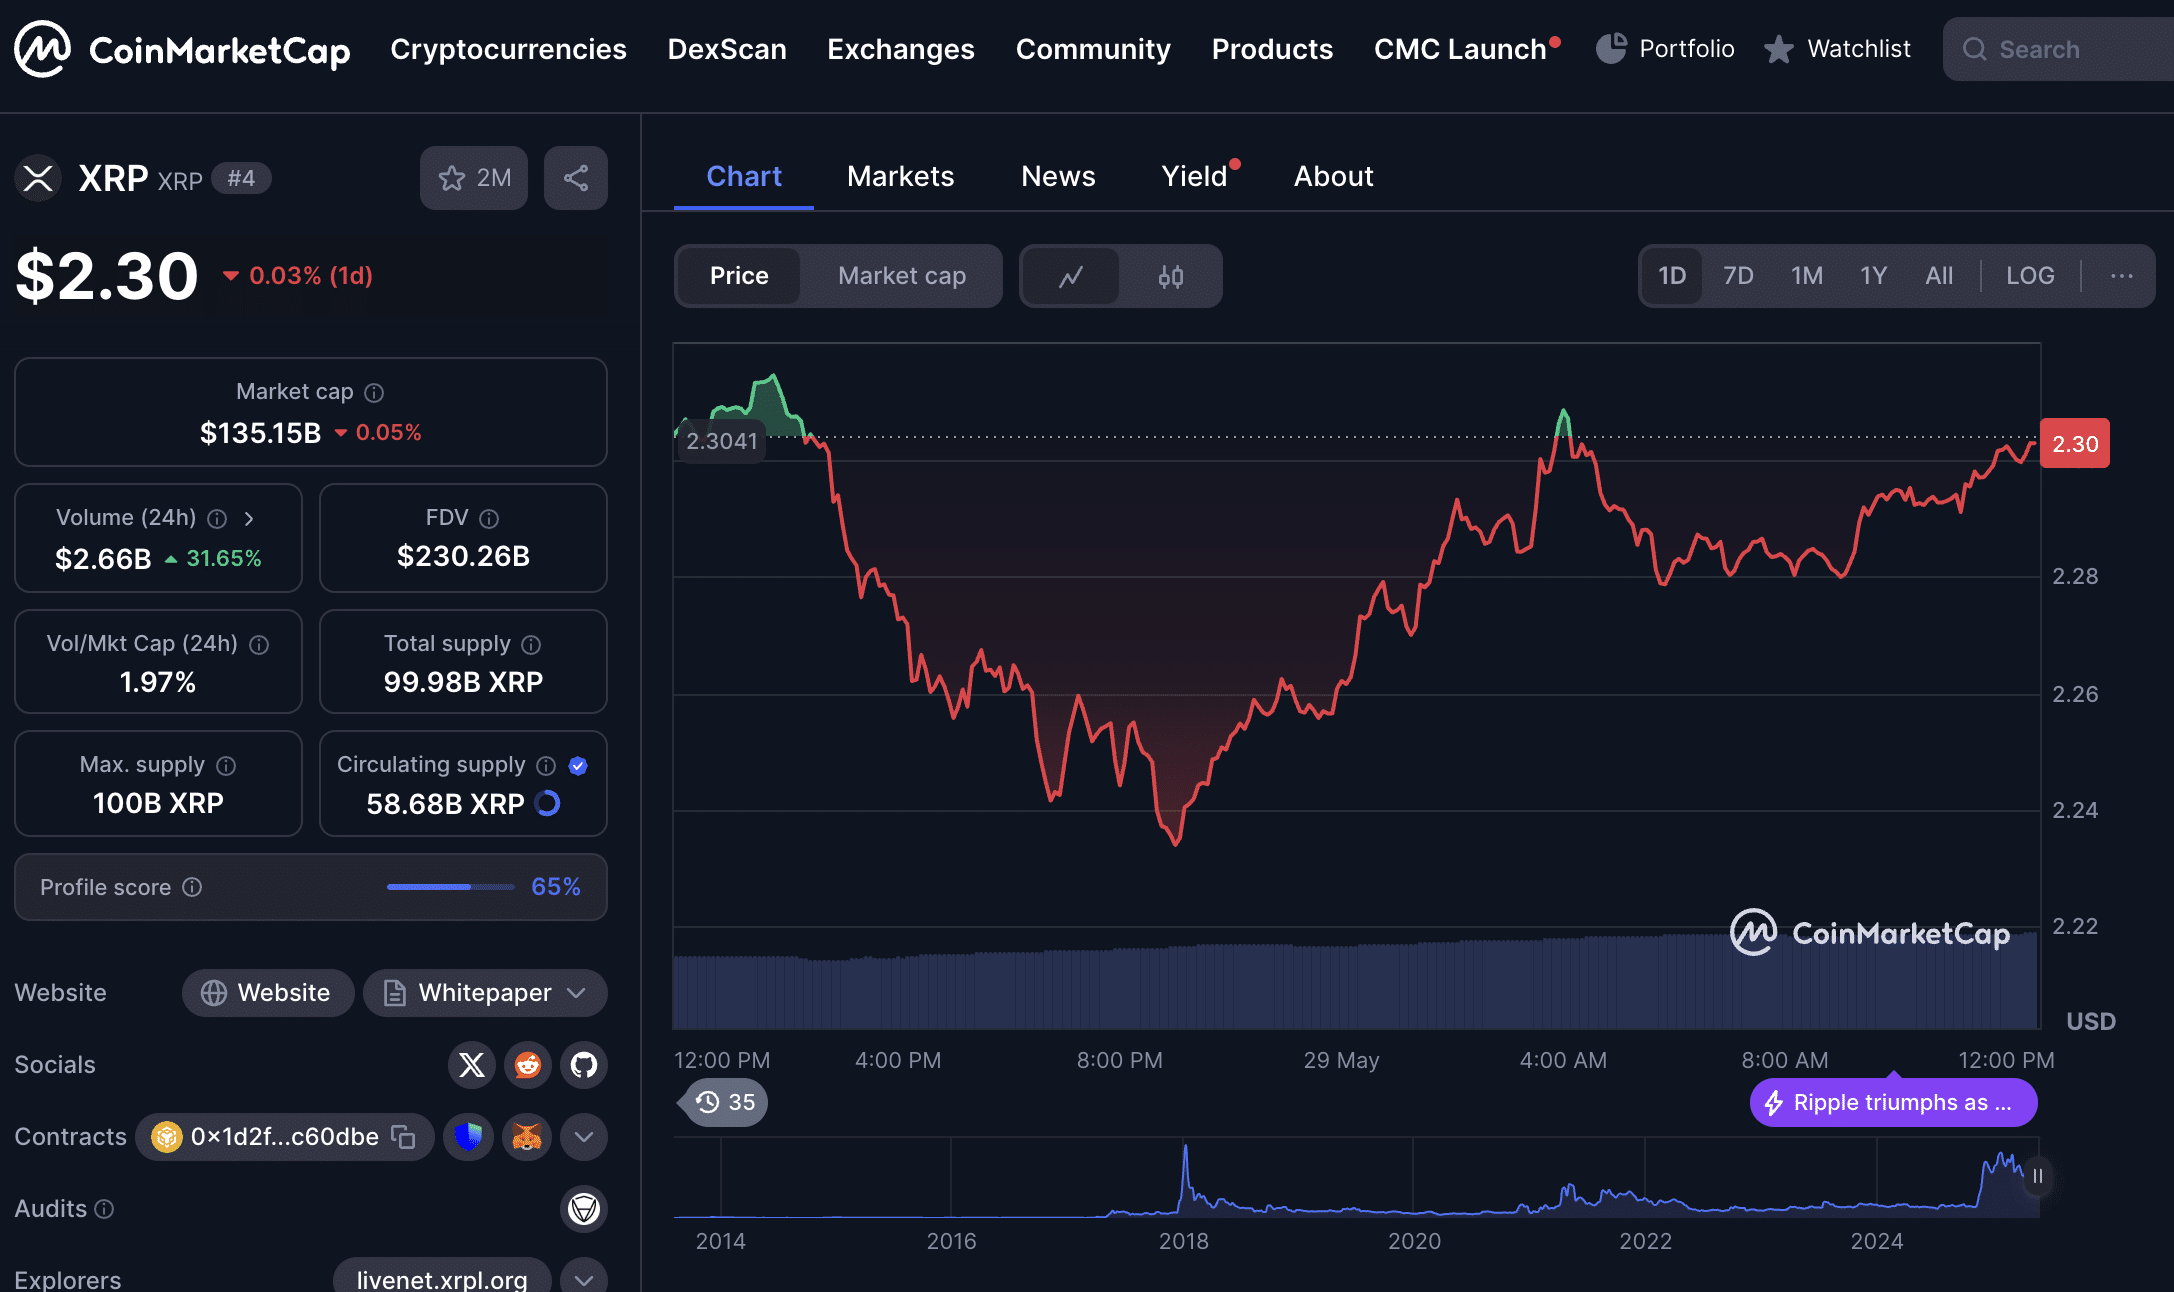Screen dimensions: 2174x1292
Task: Open Volume (24h) details arrow
Action: 249,518
